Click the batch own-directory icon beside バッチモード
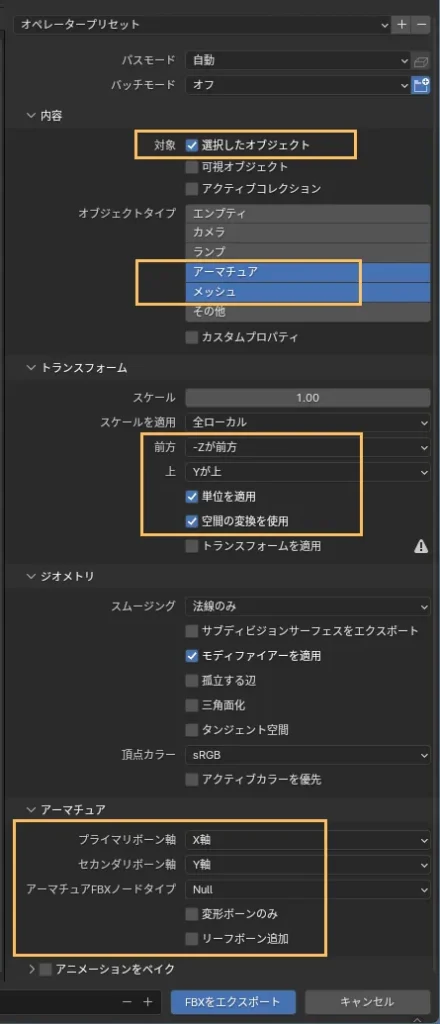The image size is (440, 1024). tap(421, 85)
